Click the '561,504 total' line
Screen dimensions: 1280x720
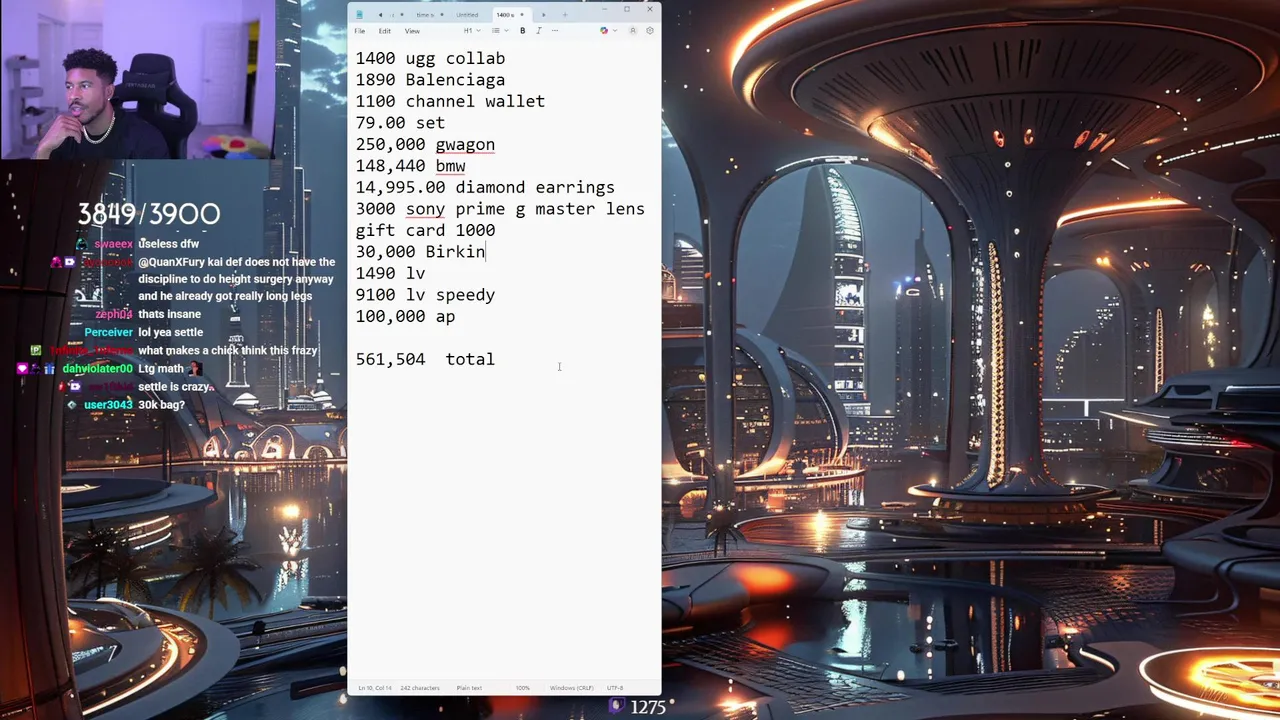coord(425,359)
